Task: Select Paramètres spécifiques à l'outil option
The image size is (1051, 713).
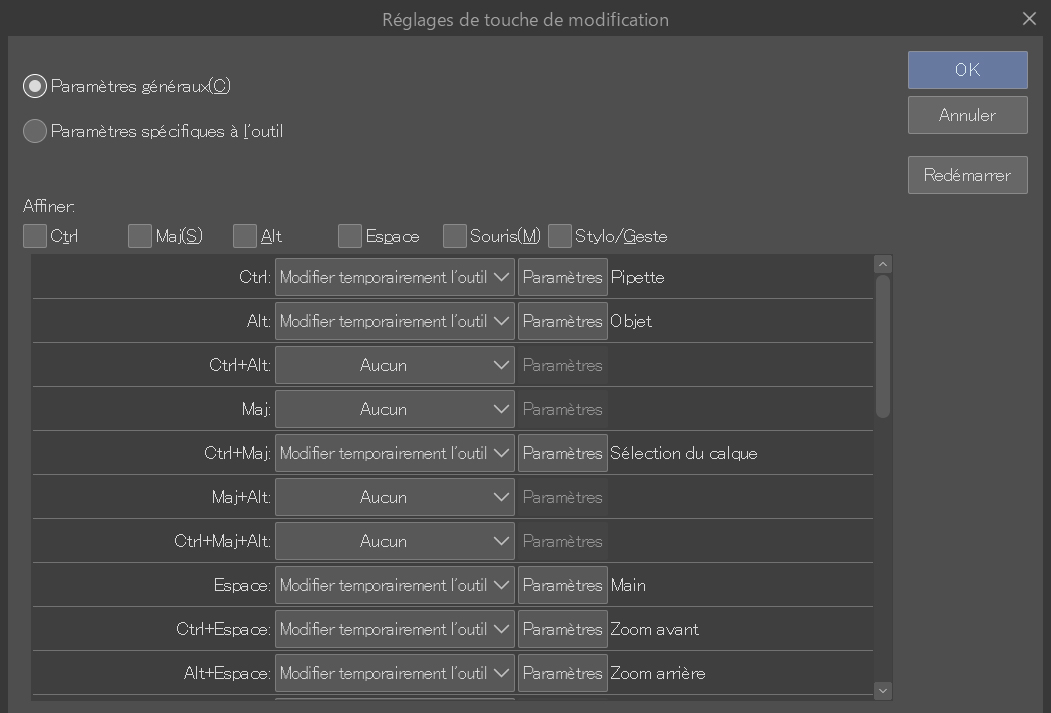Action: pyautogui.click(x=35, y=131)
